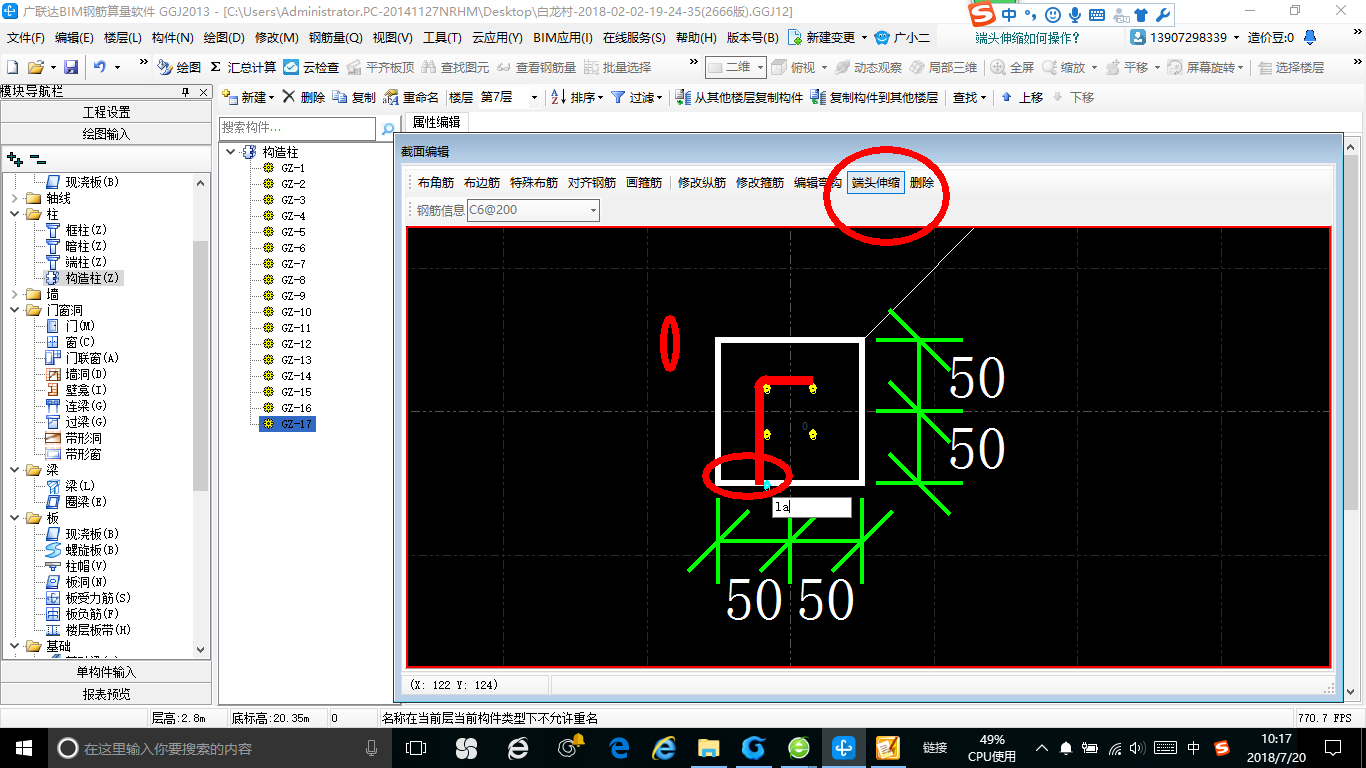Toggle the 端头伸缩 tool
Image resolution: width=1366 pixels, height=768 pixels.
[x=876, y=183]
